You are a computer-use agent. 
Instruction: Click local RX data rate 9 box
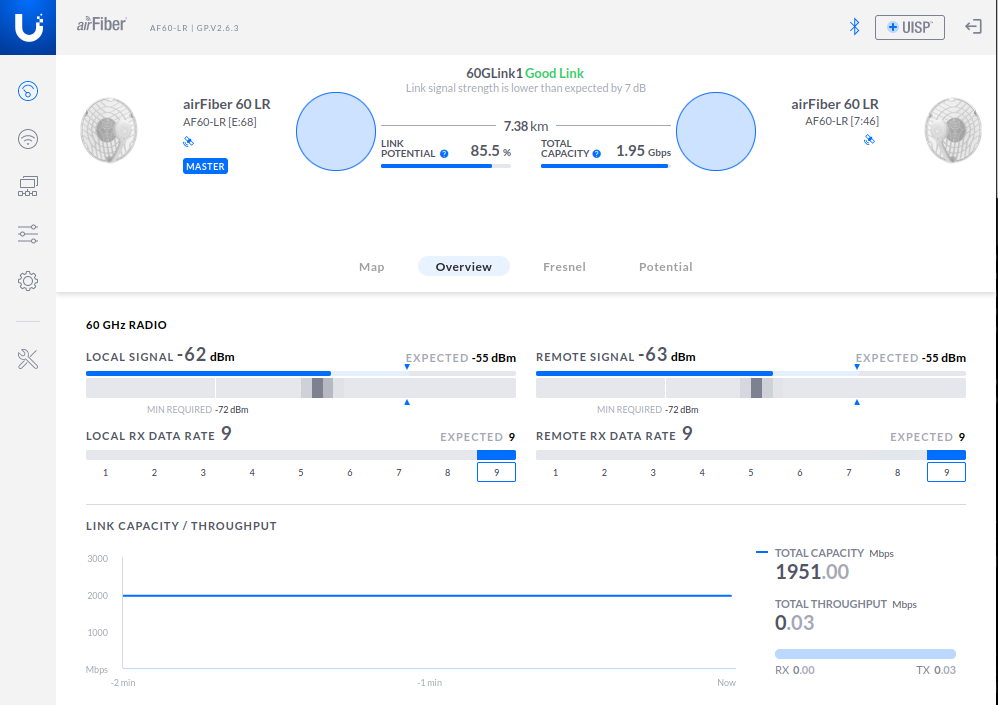point(496,472)
